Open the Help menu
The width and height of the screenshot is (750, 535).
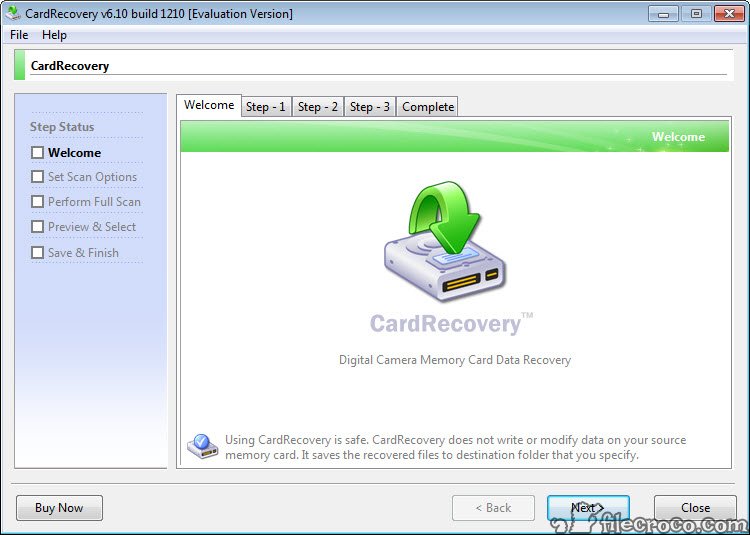[x=54, y=35]
